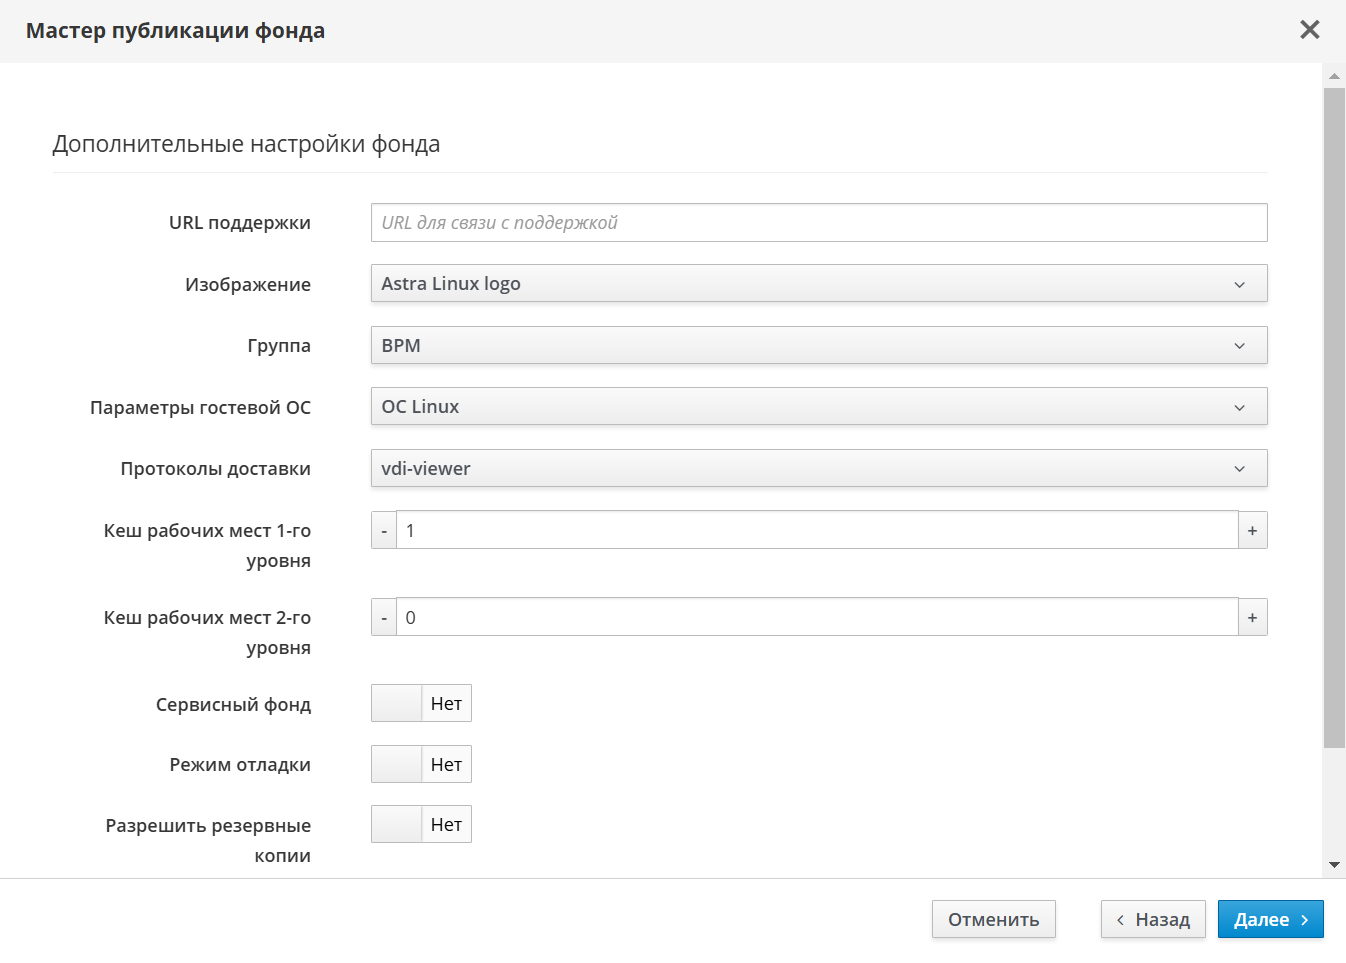The width and height of the screenshot is (1346, 963).
Task: Go back with the Назад button
Action: [1153, 920]
